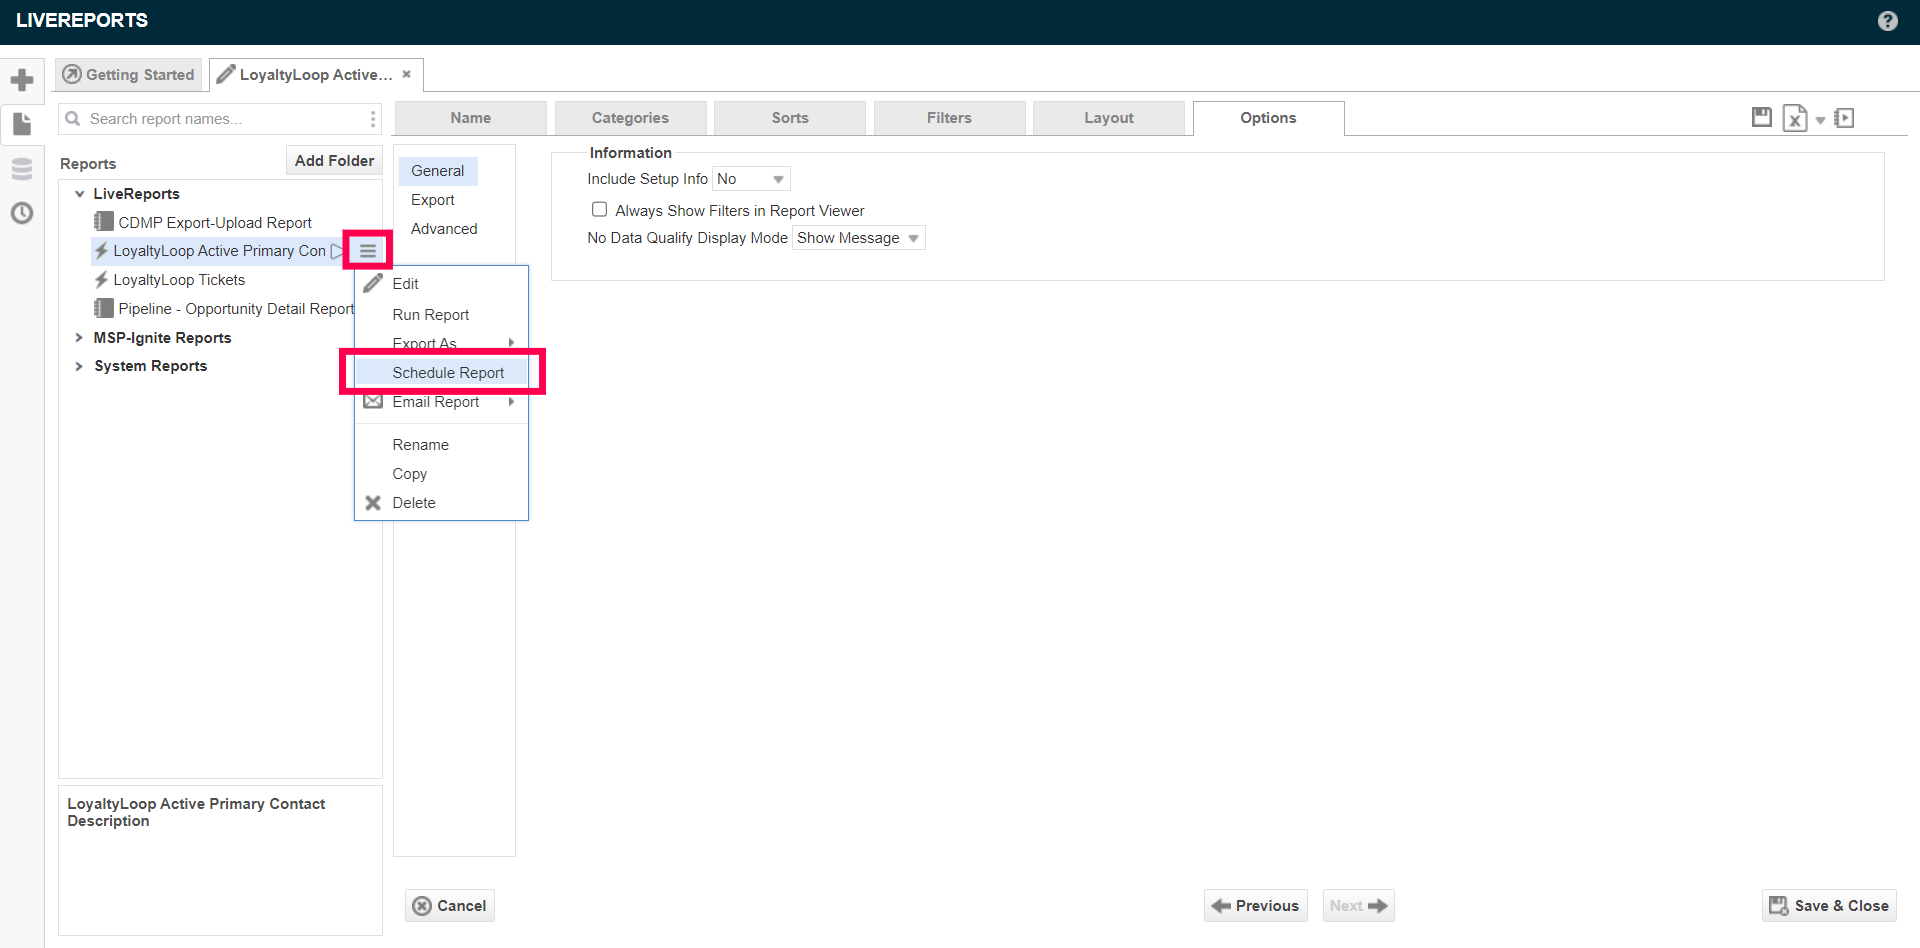Click the hamburger menu icon beside LoyaltyLoop Active
The image size is (1920, 948).
pos(368,251)
